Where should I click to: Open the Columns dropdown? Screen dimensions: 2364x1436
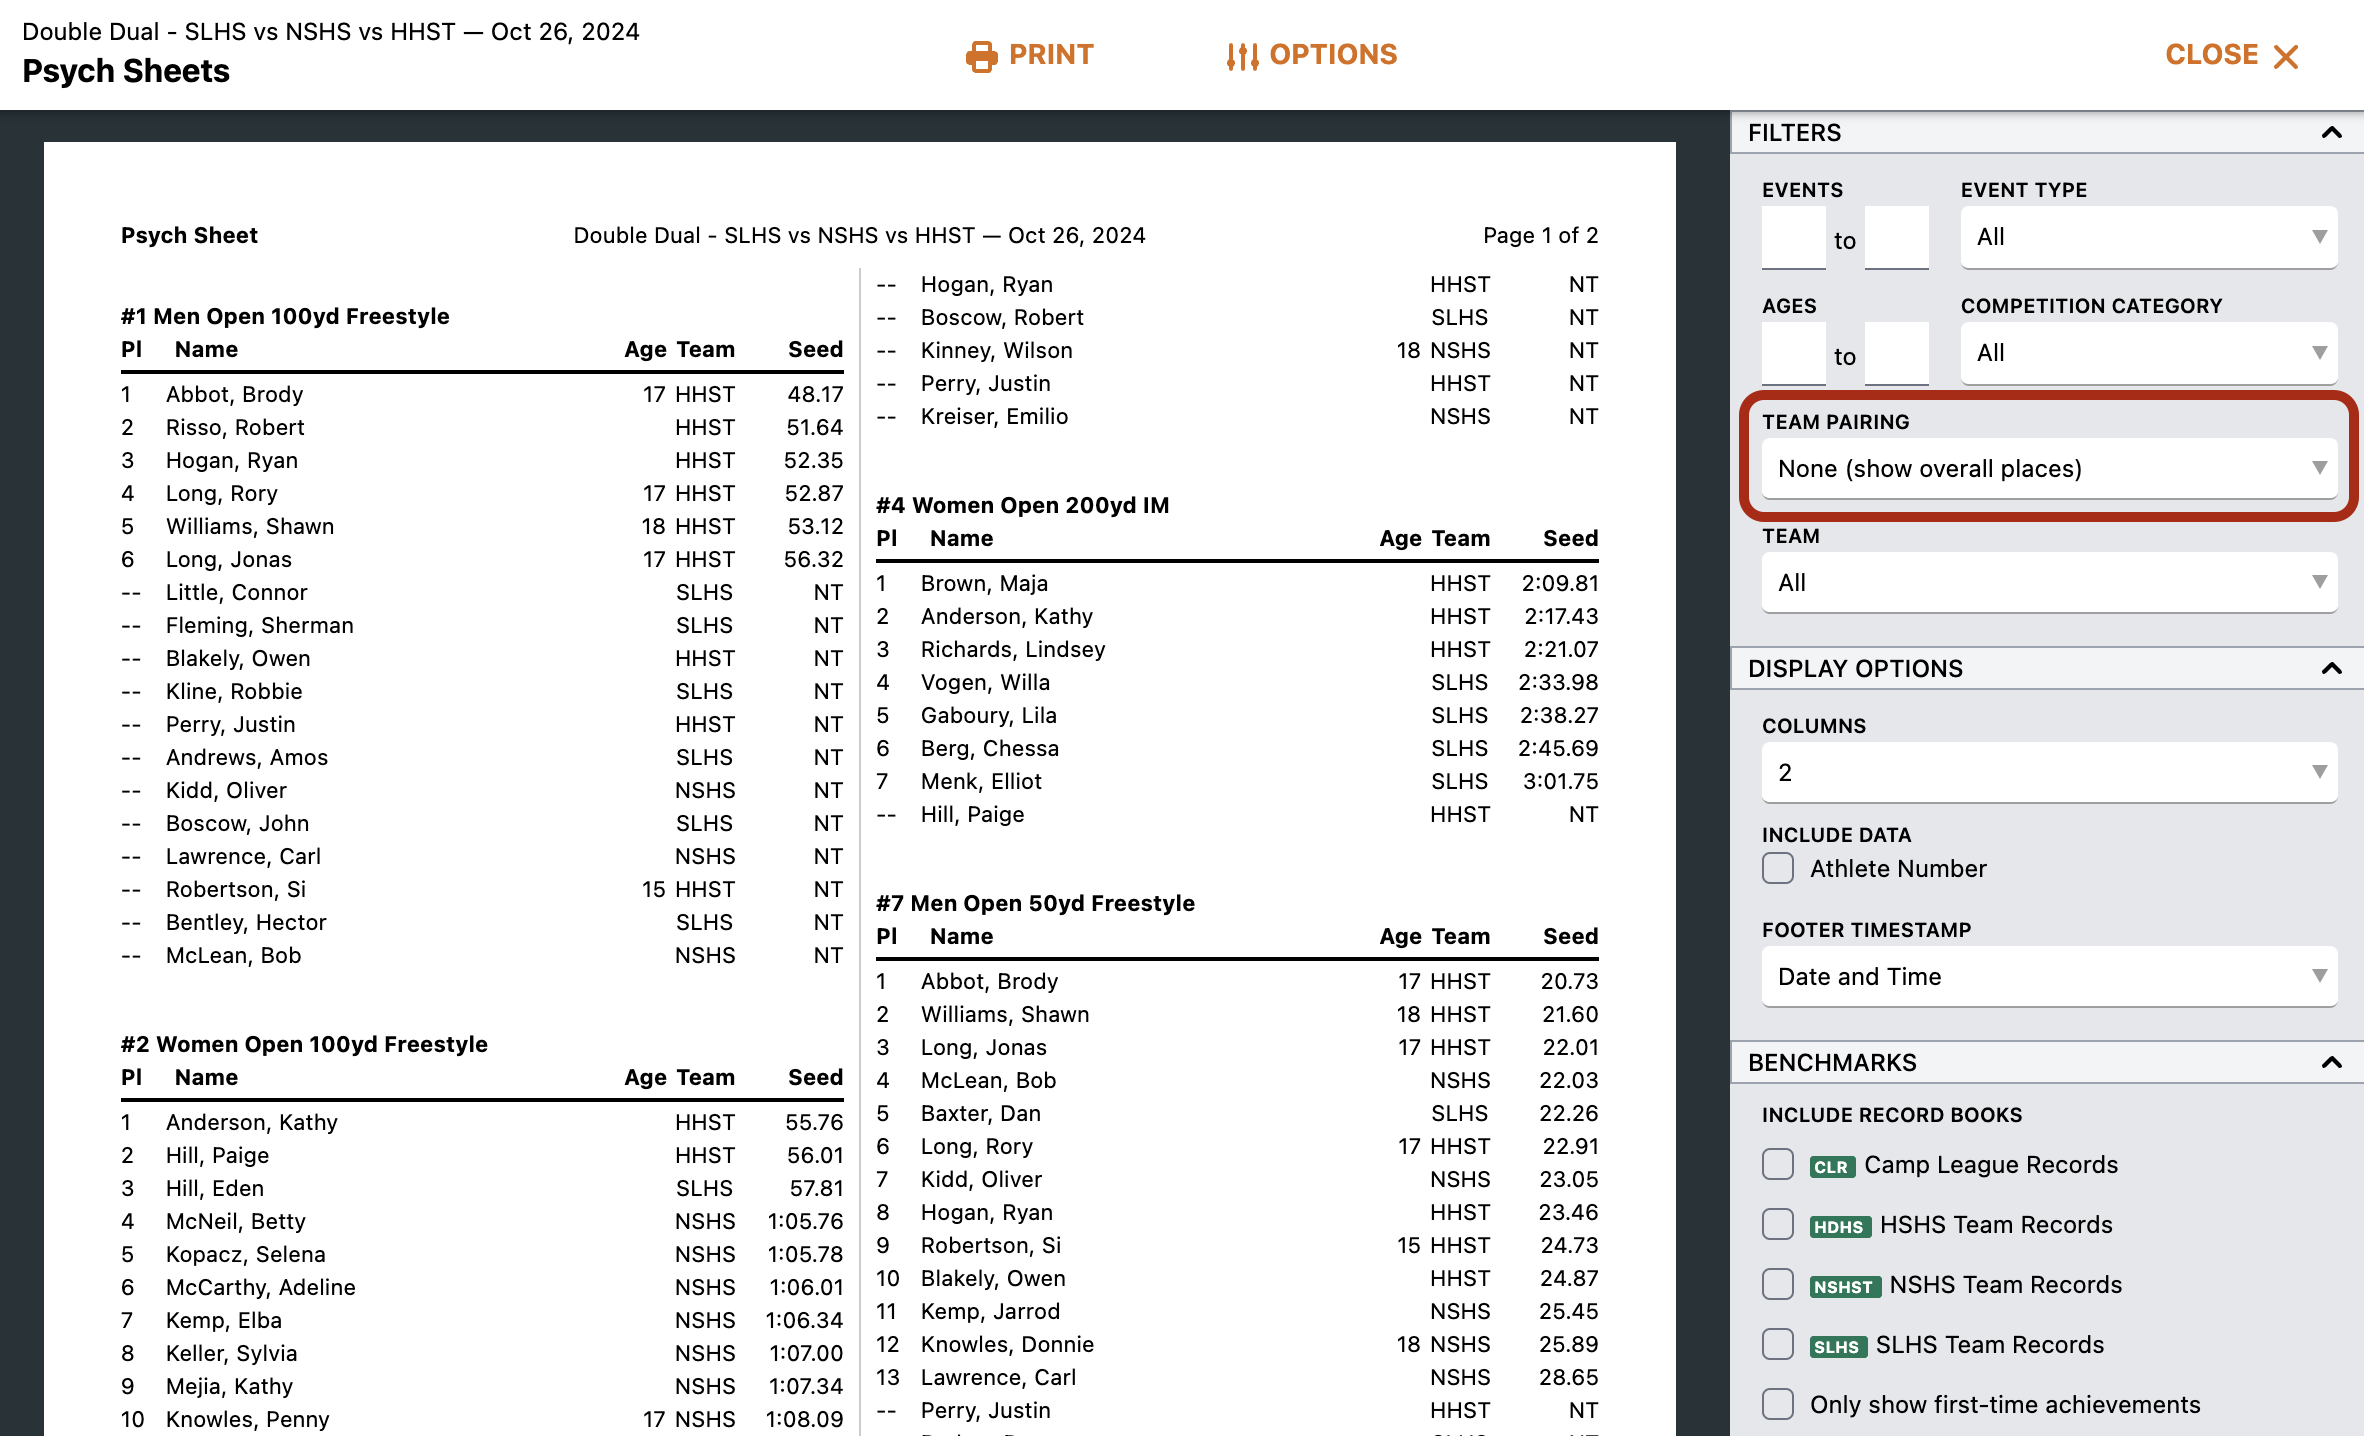click(2049, 772)
